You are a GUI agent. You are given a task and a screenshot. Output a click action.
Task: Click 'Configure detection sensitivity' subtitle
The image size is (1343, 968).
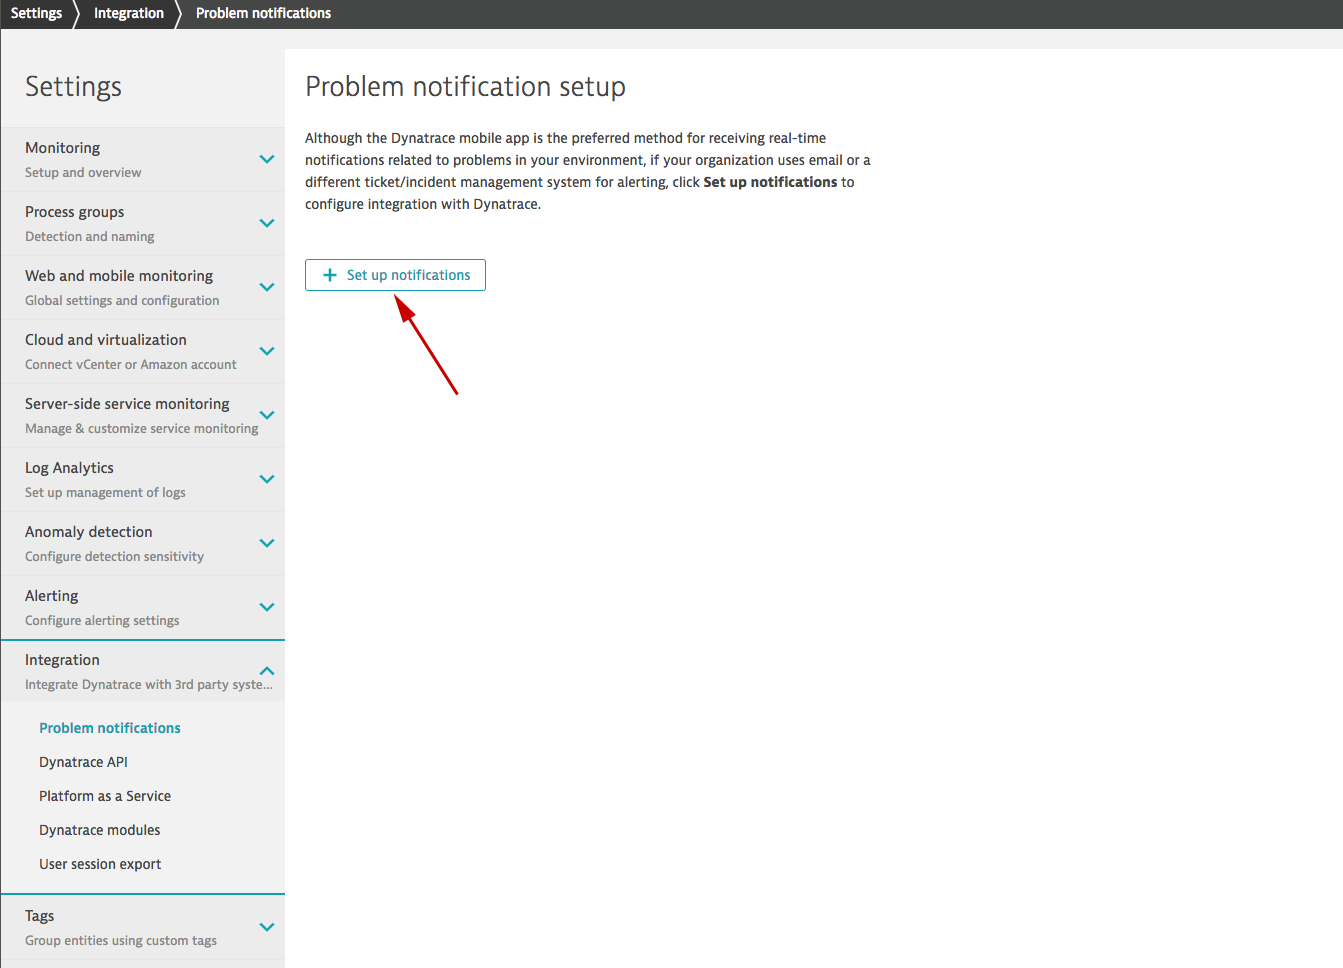click(114, 557)
